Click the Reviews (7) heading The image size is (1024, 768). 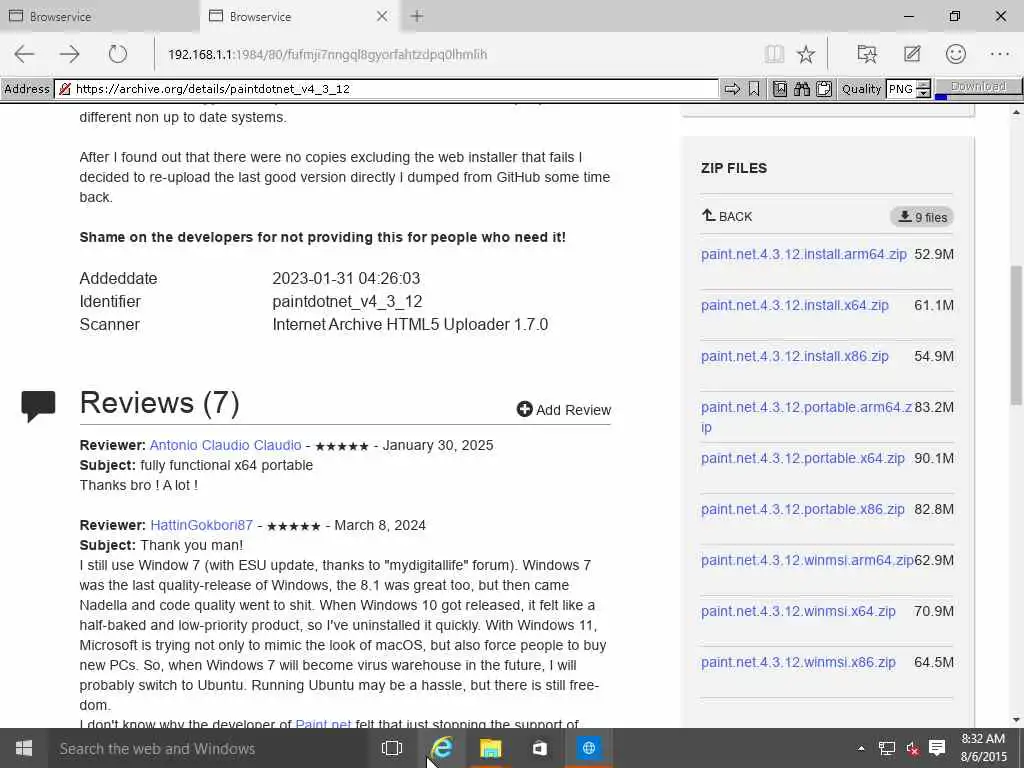pos(159,402)
